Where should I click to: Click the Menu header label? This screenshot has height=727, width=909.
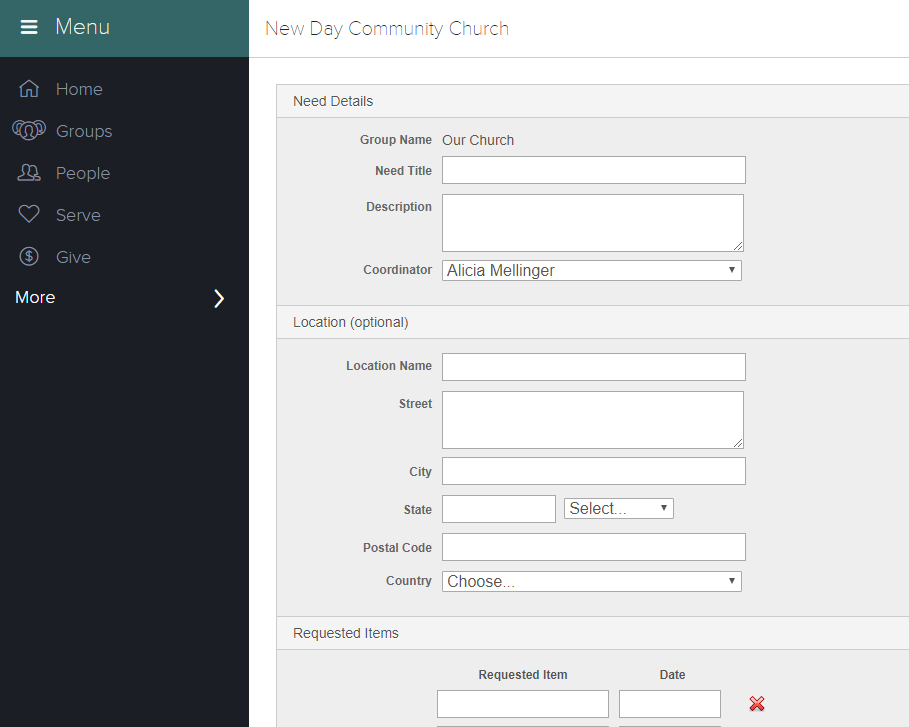pos(82,27)
